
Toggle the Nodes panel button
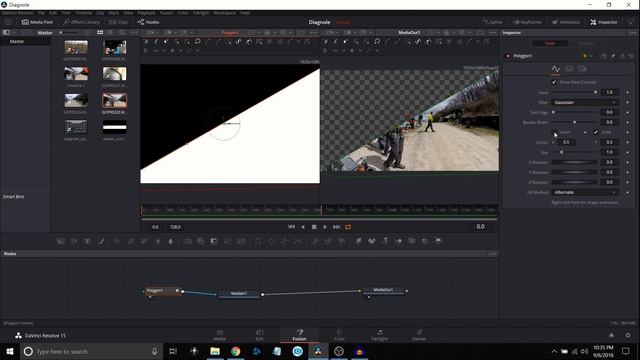tap(149, 22)
